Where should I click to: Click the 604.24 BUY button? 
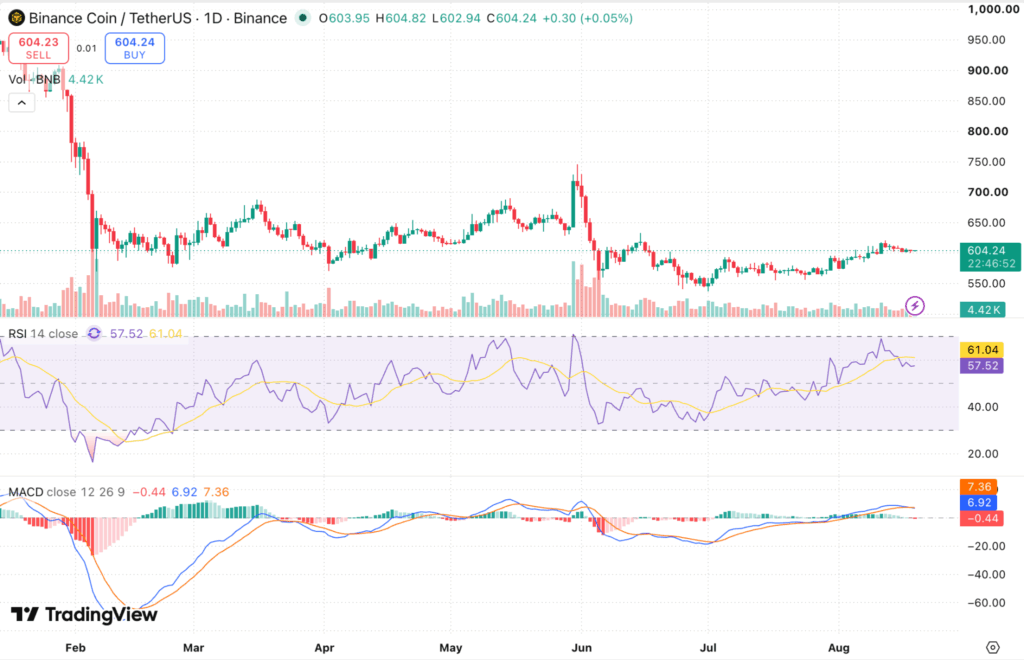pos(135,48)
